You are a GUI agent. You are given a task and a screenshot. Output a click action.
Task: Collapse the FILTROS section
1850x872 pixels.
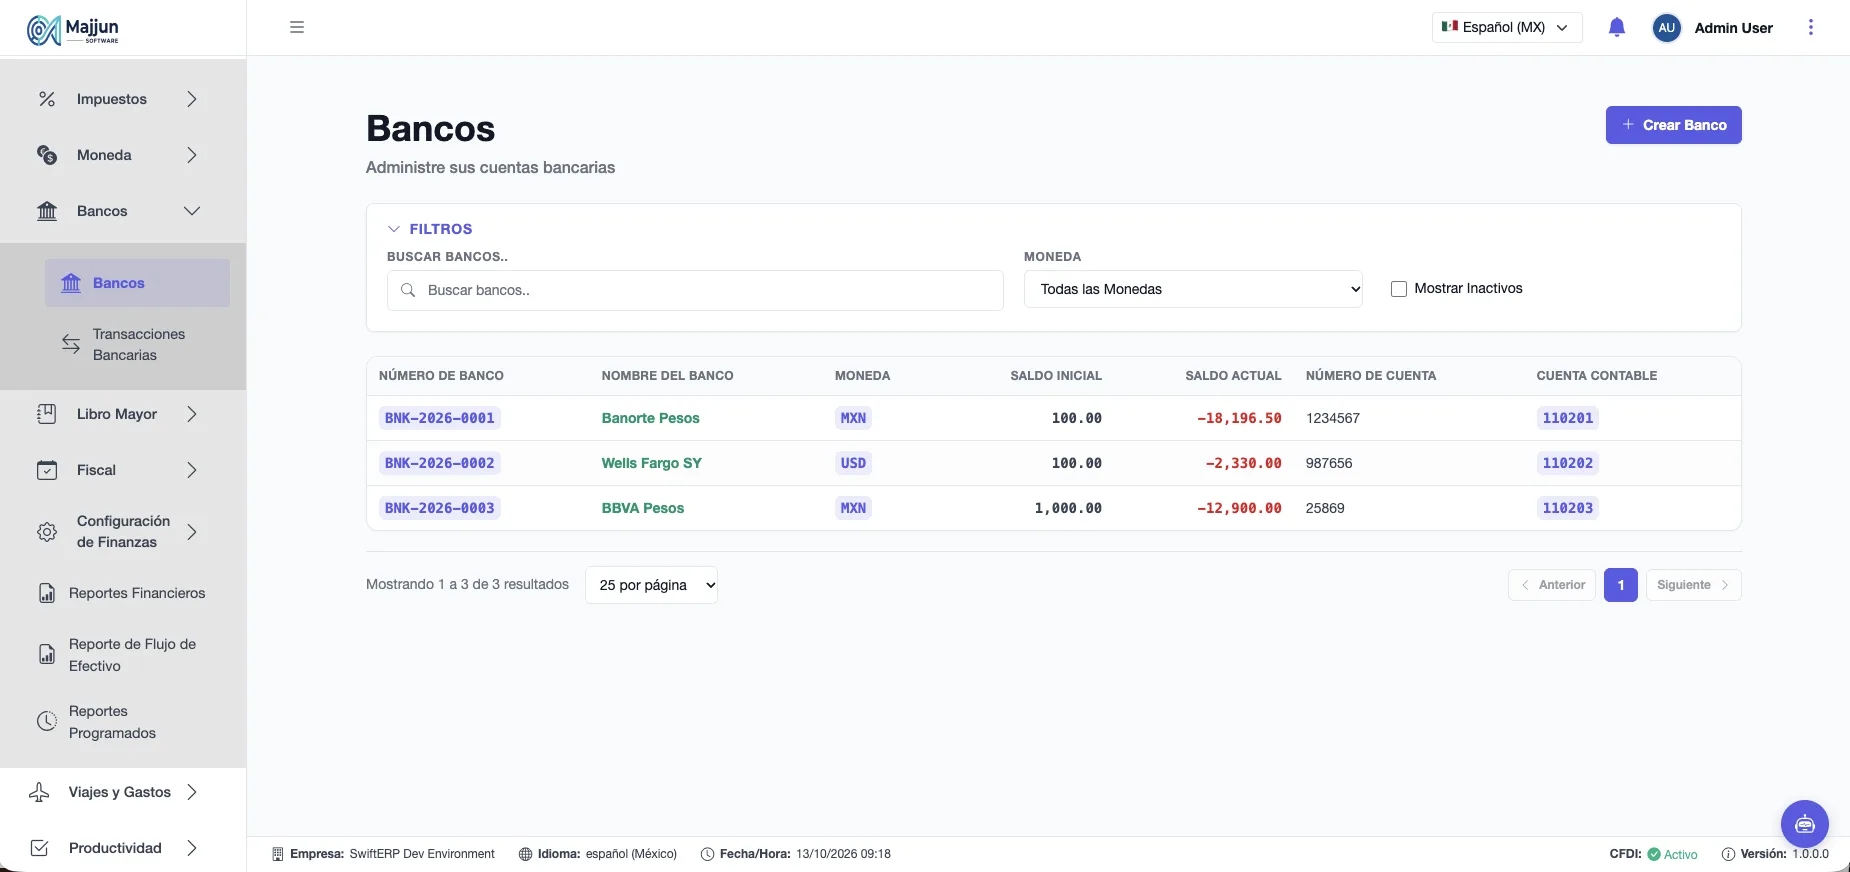430,229
